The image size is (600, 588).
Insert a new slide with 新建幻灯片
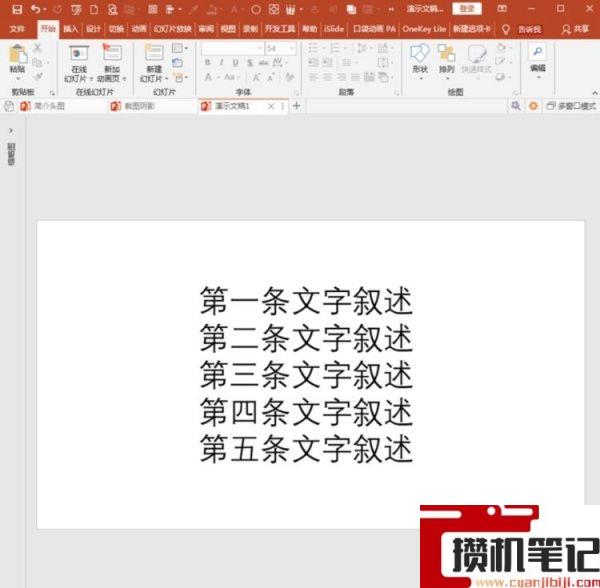pos(154,63)
